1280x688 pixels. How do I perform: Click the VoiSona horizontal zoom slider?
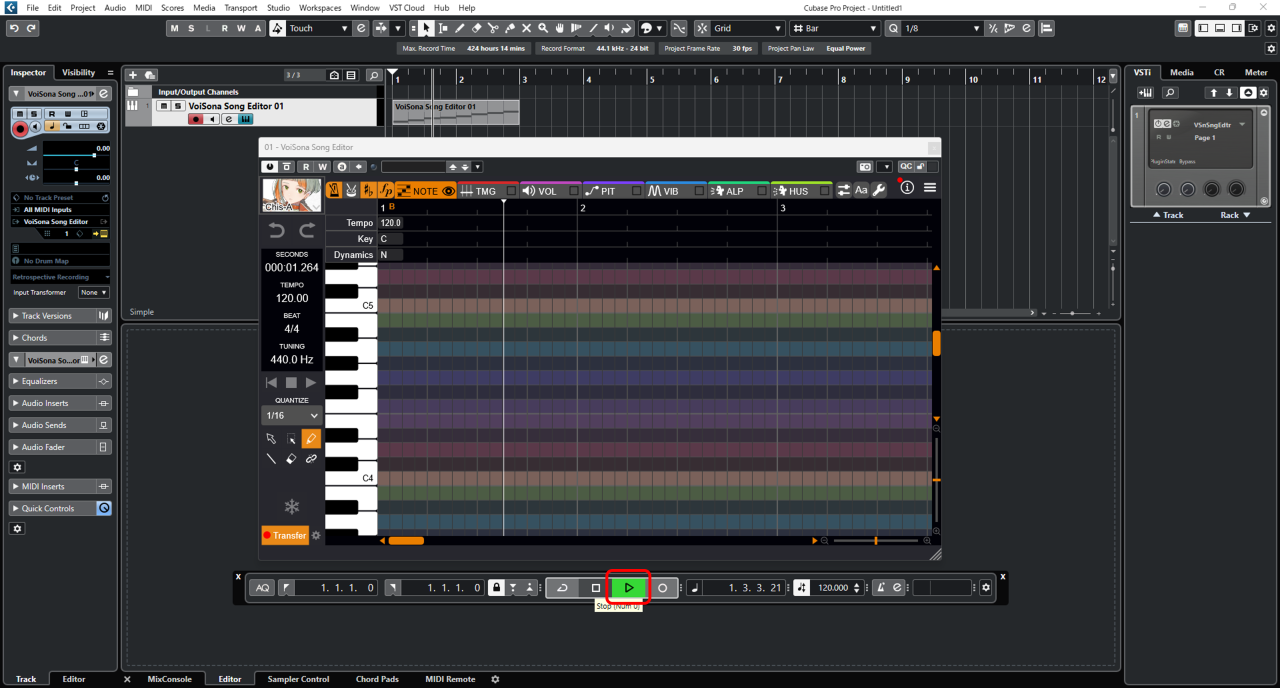point(875,541)
